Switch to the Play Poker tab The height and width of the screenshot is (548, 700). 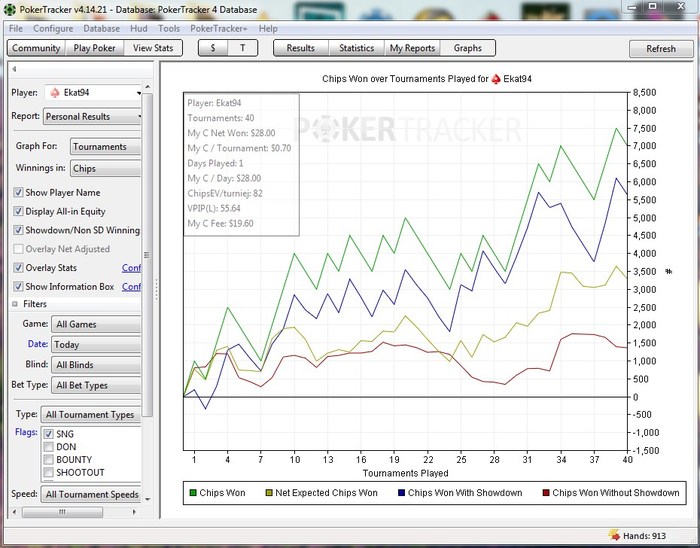coord(94,48)
